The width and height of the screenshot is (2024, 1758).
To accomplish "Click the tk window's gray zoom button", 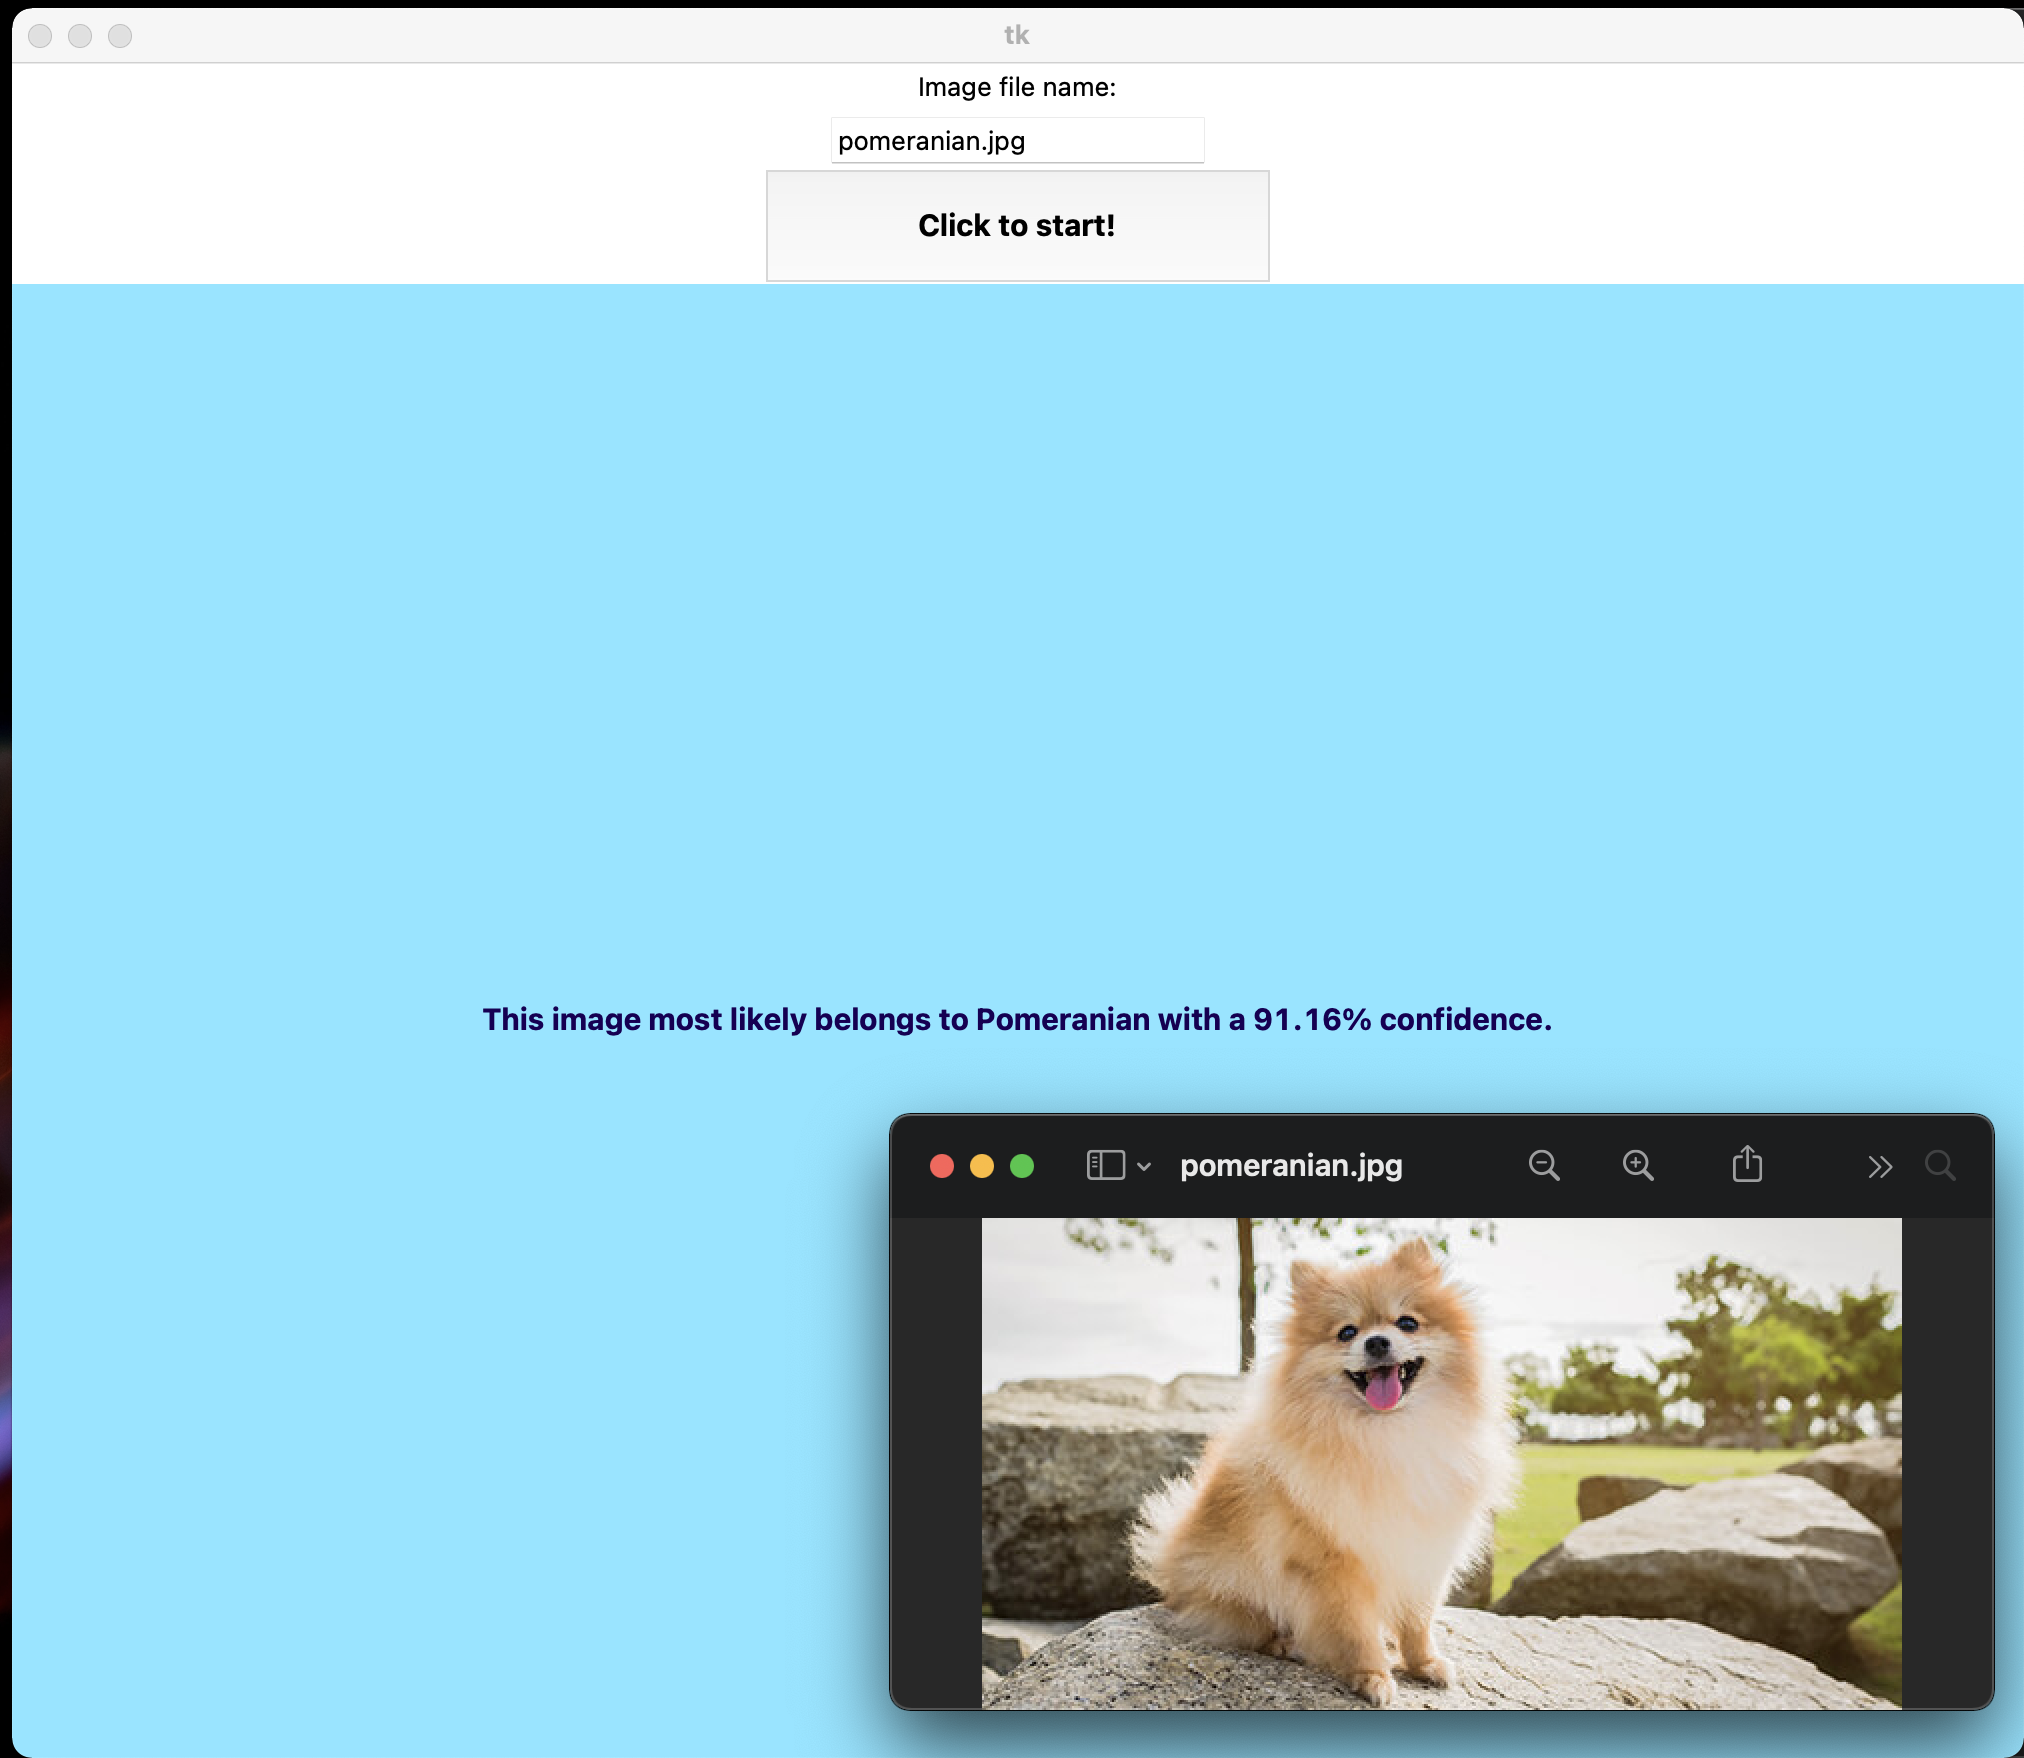I will (x=120, y=36).
